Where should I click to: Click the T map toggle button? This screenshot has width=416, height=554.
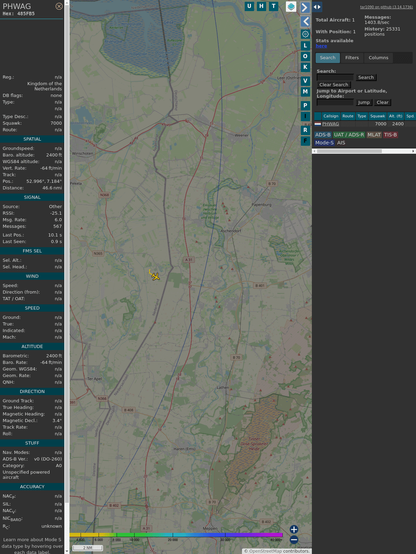(273, 6)
